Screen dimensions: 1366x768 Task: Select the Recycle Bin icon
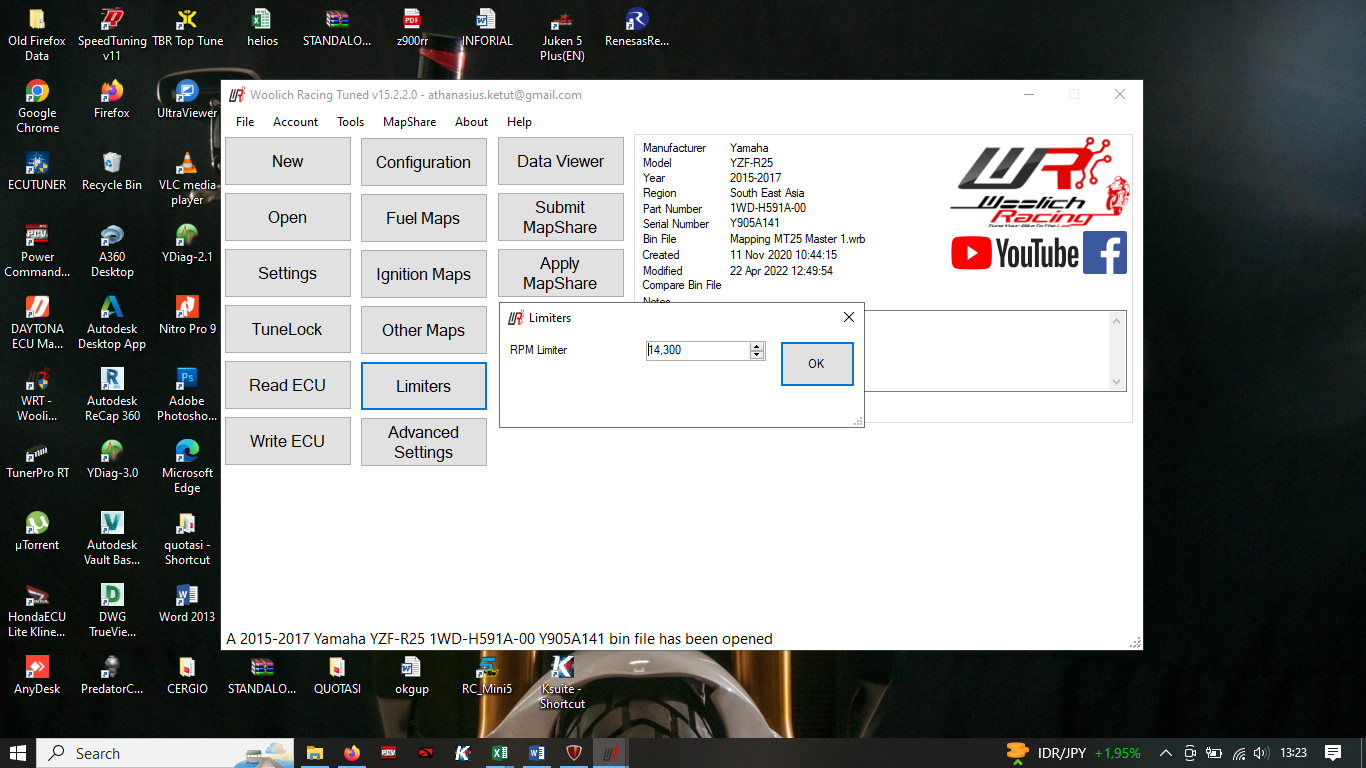(112, 170)
